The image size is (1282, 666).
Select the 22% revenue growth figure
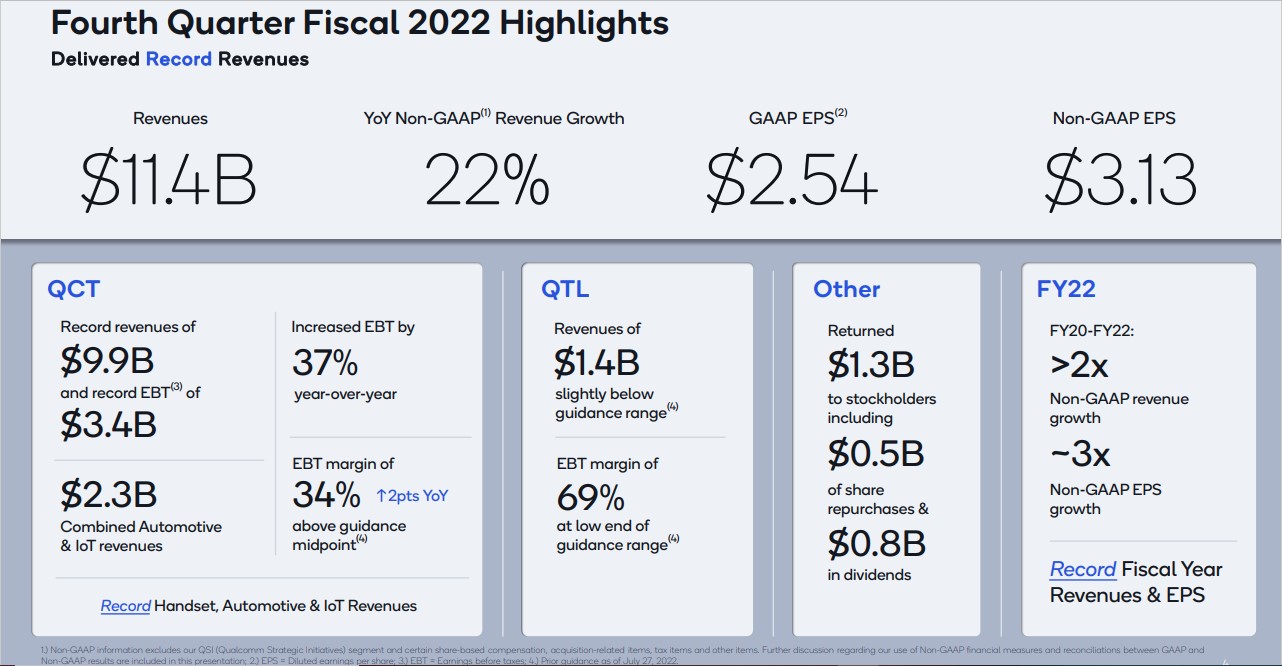click(487, 181)
